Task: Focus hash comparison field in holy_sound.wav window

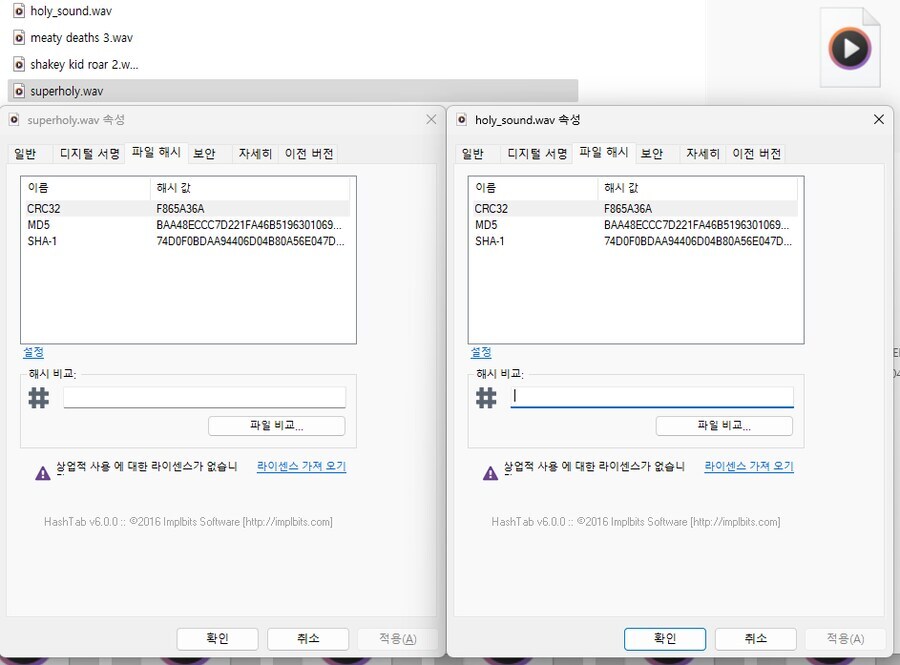Action: point(652,397)
